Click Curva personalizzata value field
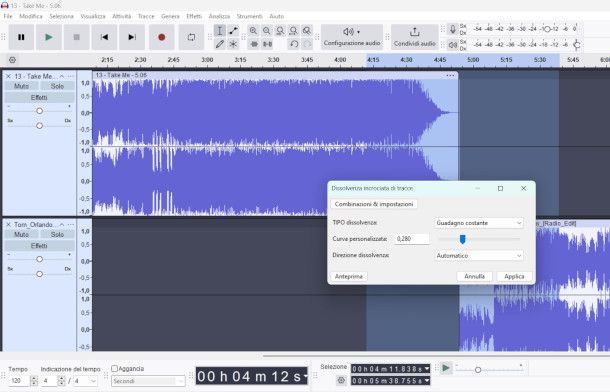This screenshot has width=610, height=392. 412,239
